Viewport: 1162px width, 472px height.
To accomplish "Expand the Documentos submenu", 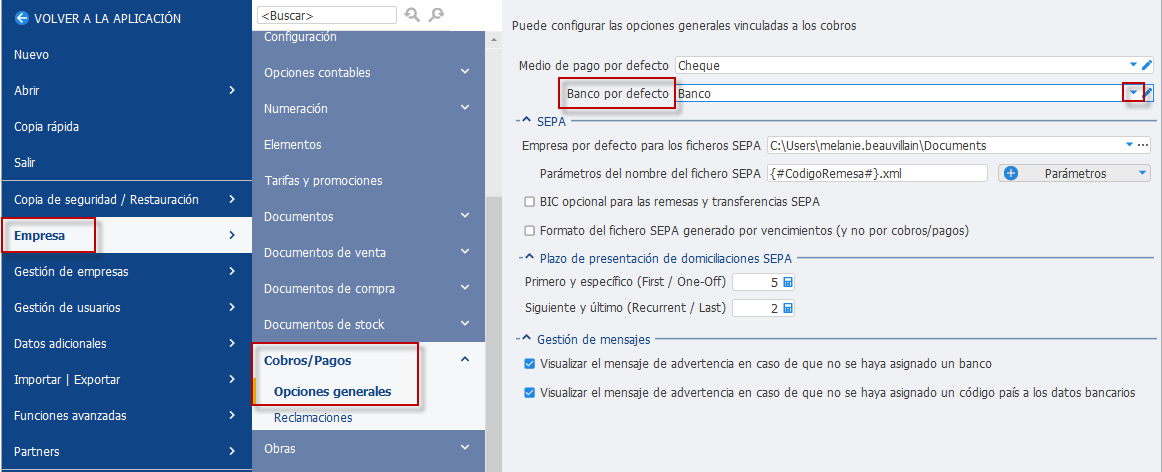I will click(465, 216).
